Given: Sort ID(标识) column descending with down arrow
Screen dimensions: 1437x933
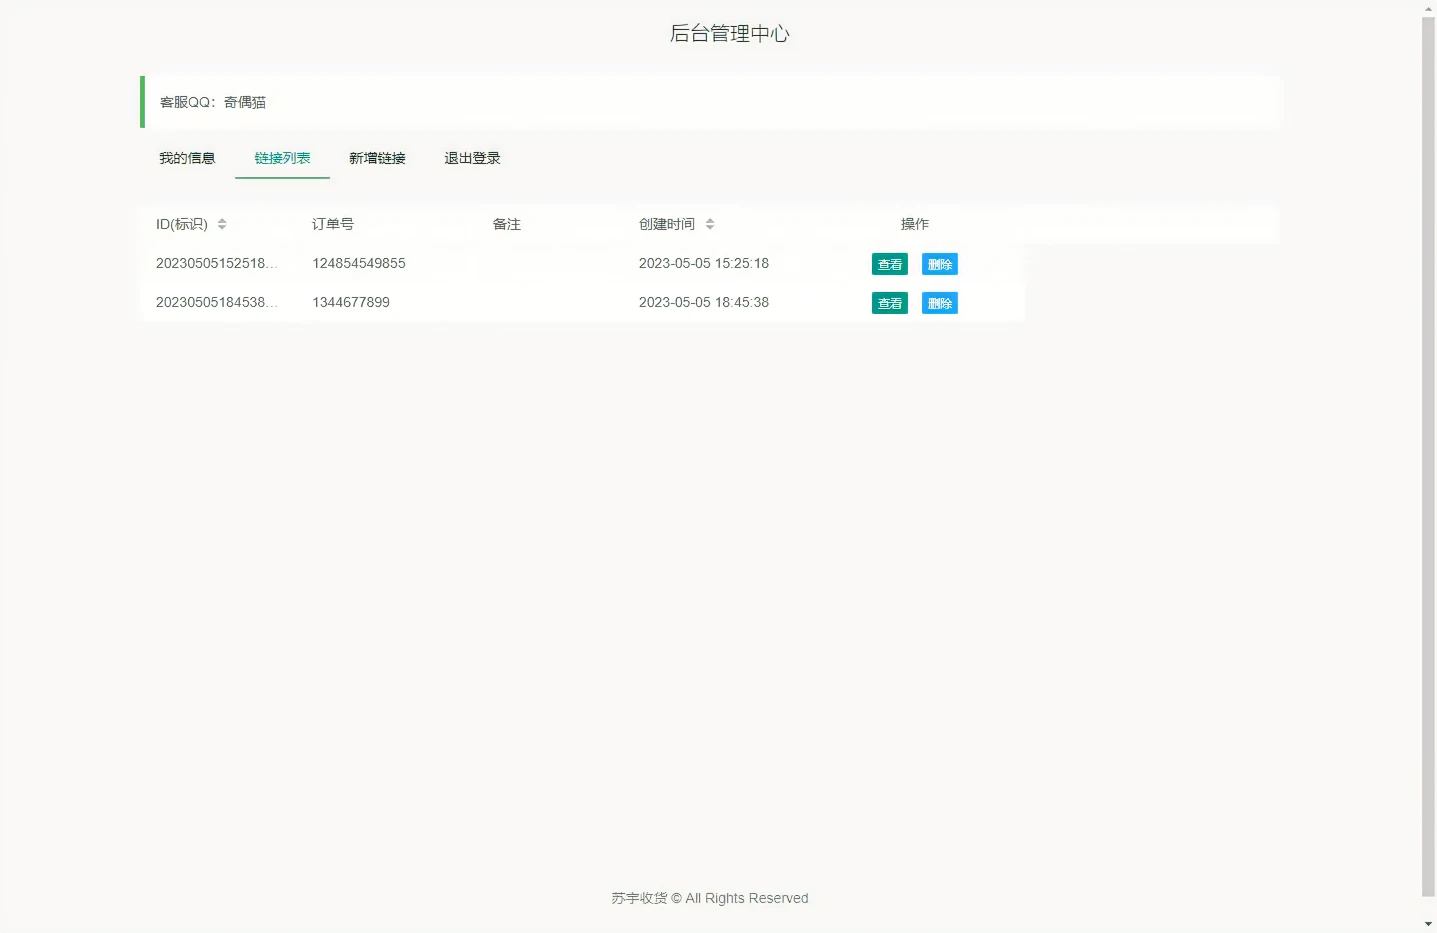Looking at the screenshot, I should point(222,228).
